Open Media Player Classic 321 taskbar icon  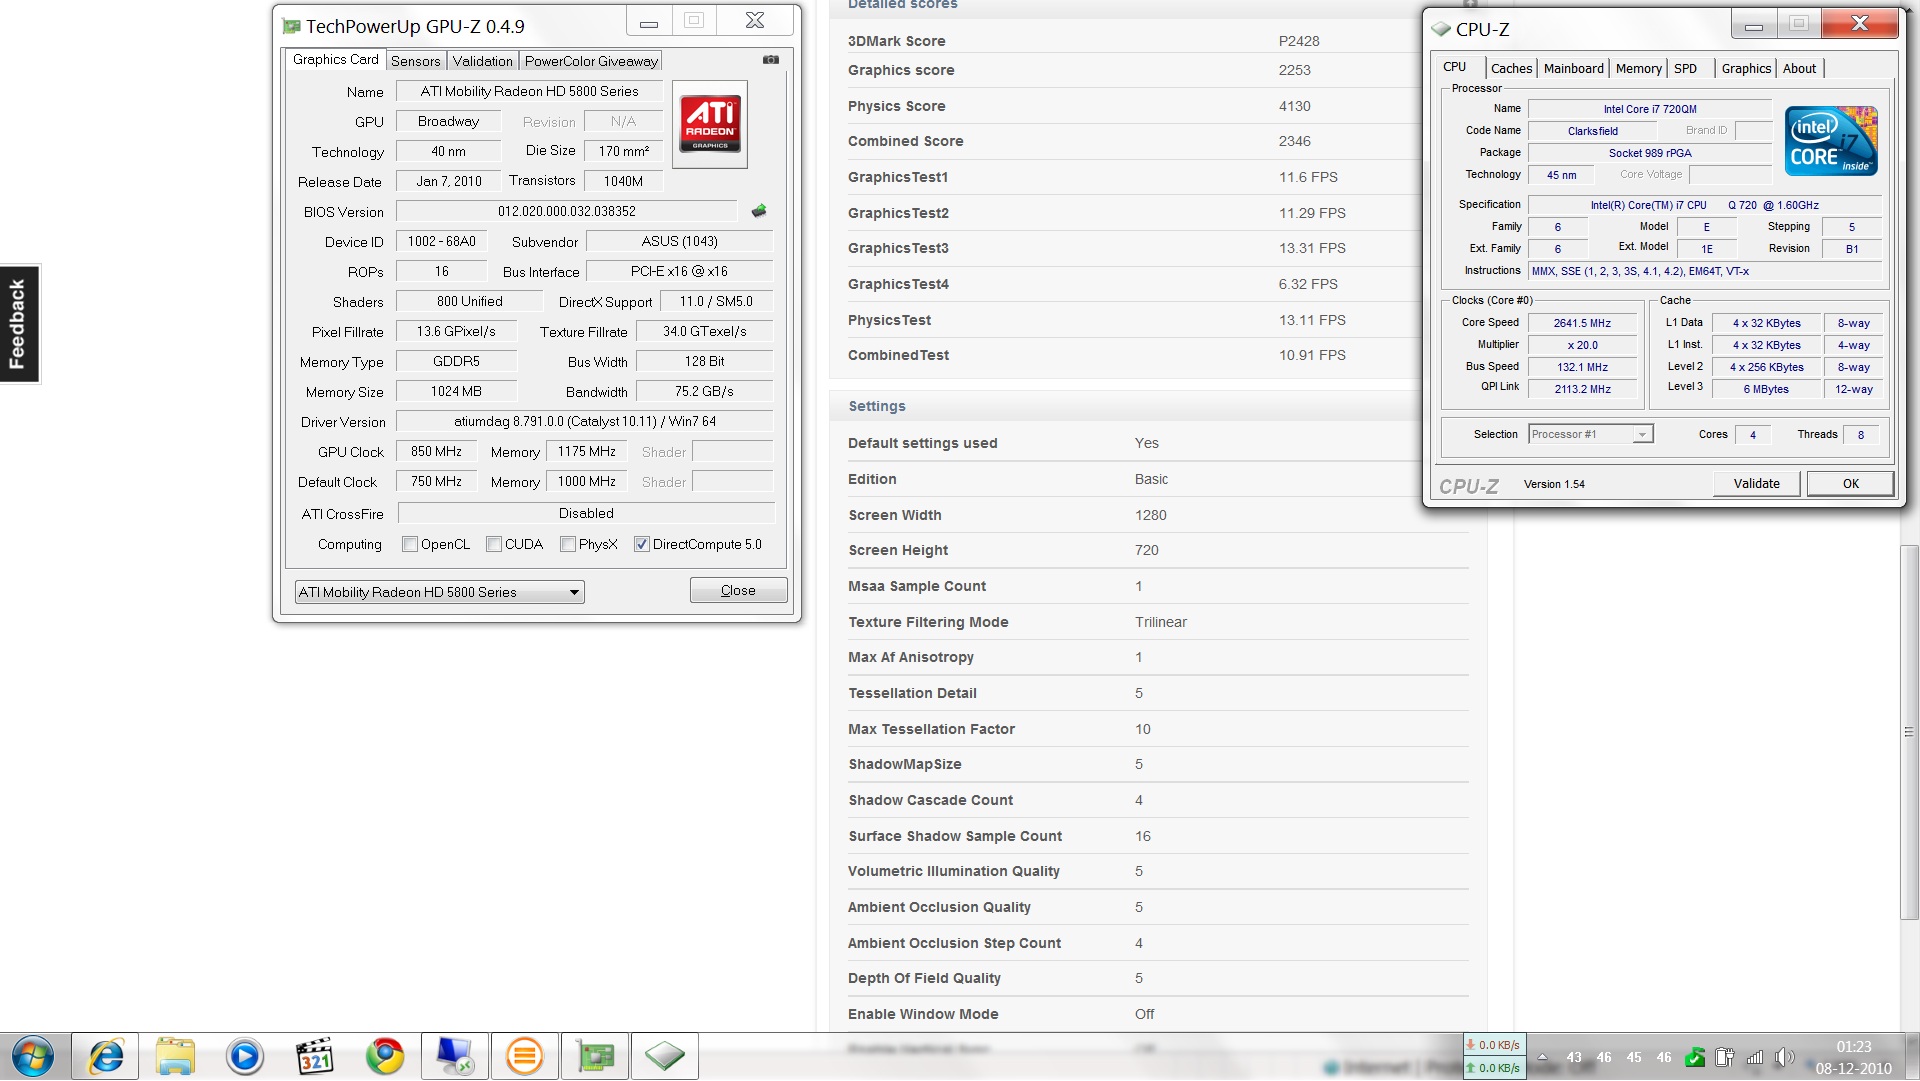point(315,1056)
